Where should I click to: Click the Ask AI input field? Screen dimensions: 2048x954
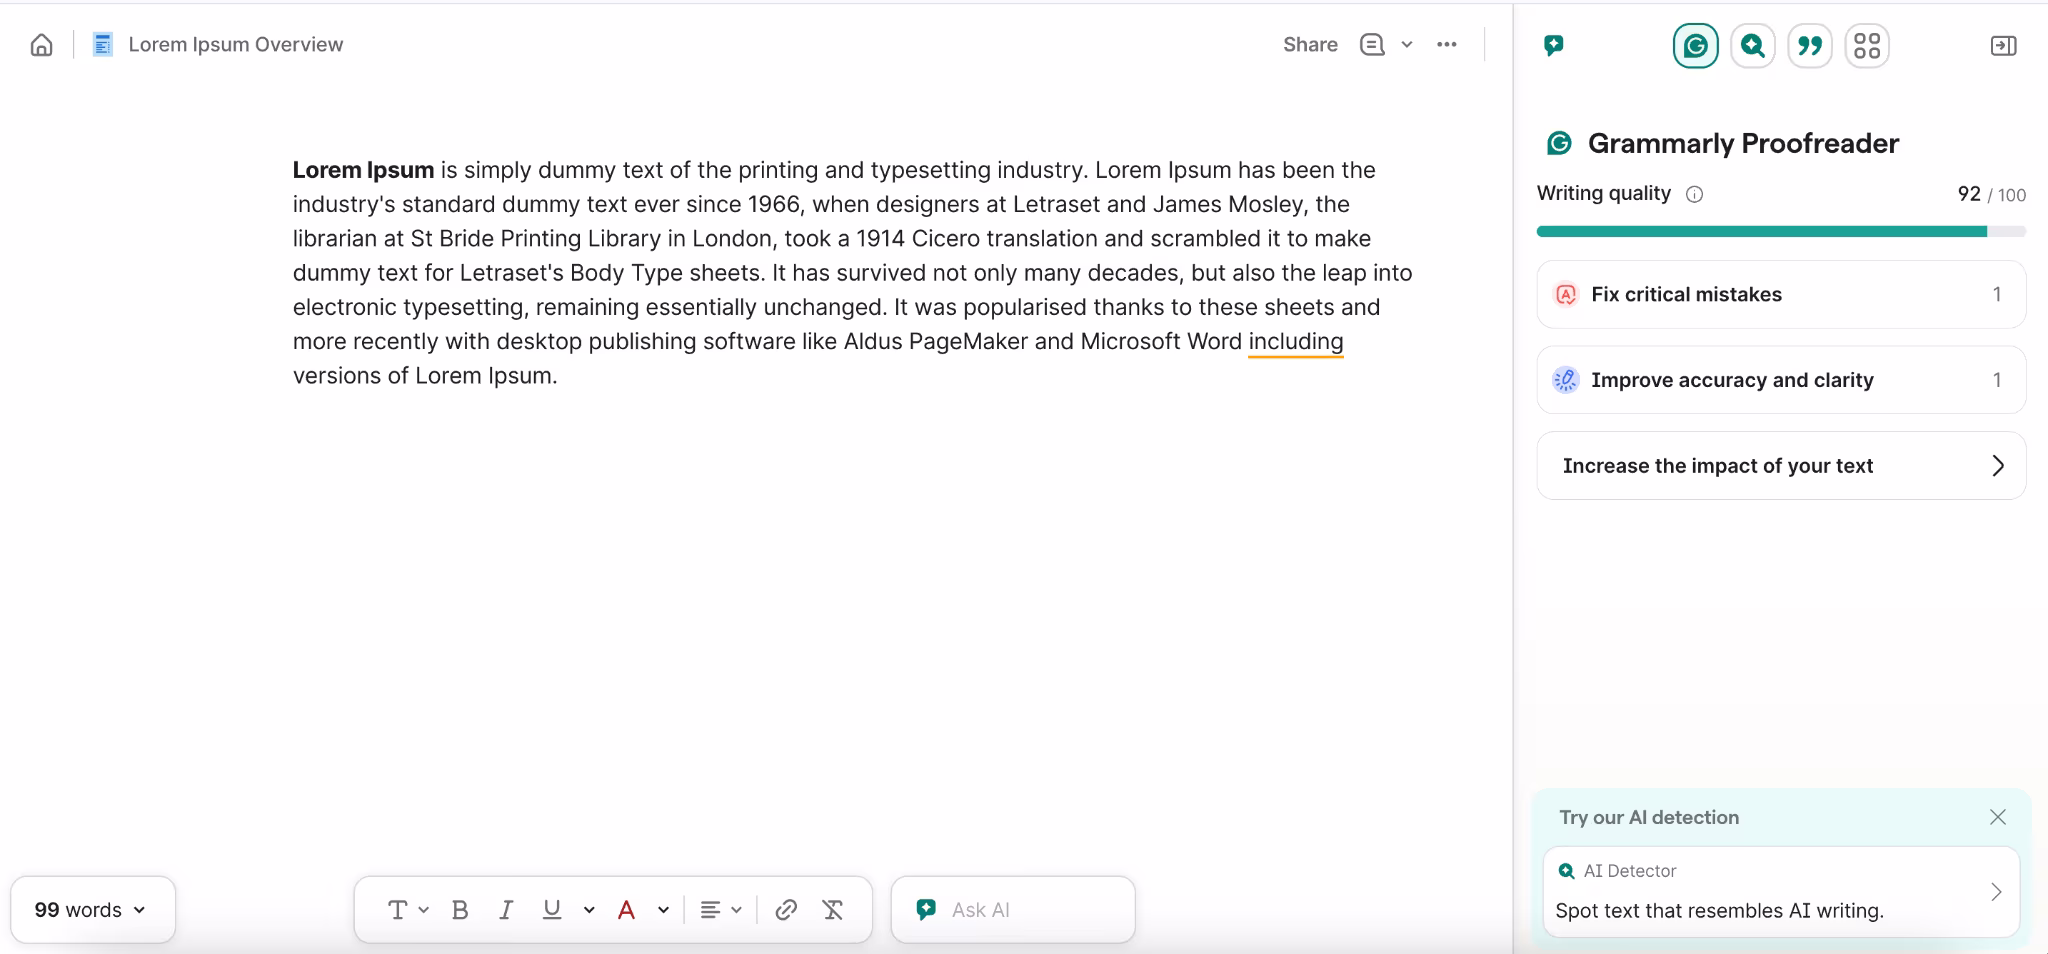(x=1013, y=910)
